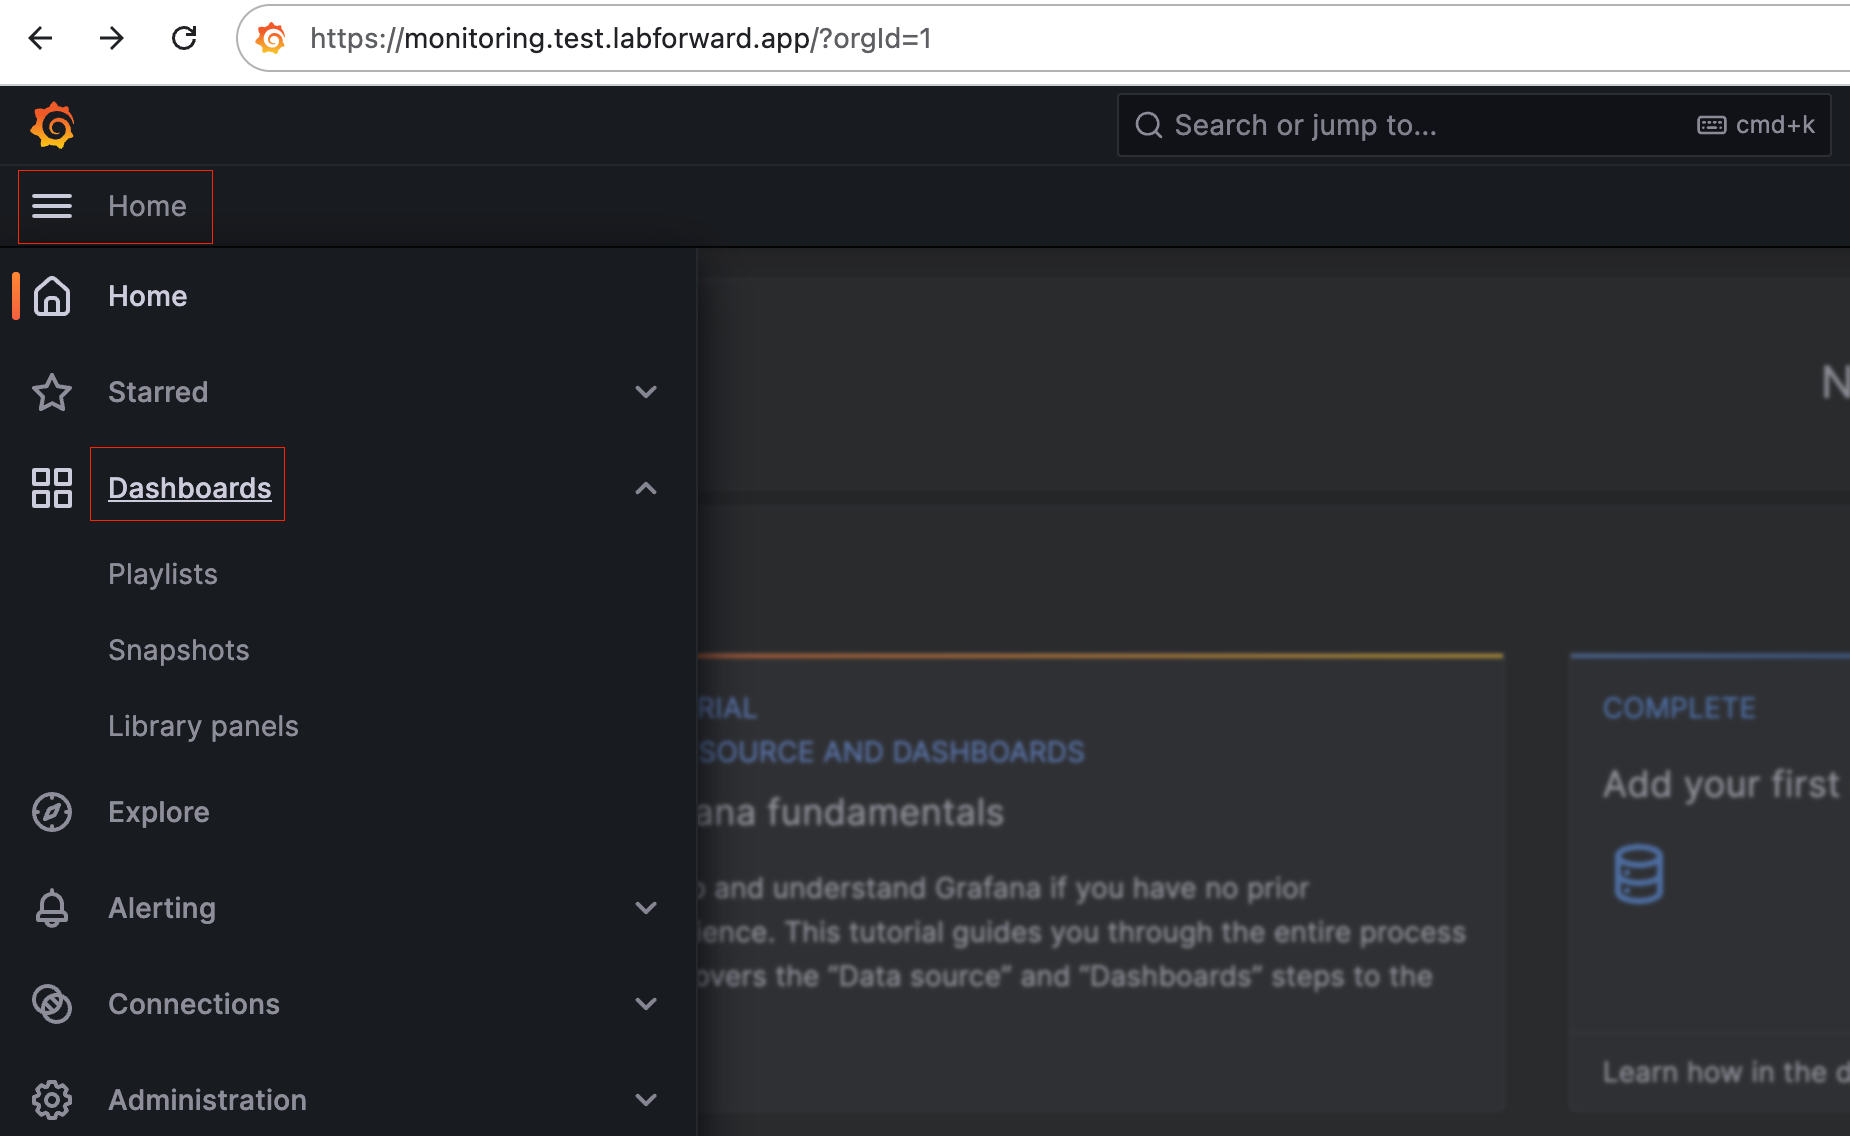Click the Add your first data source card
Image resolution: width=1850 pixels, height=1136 pixels.
pyautogui.click(x=1710, y=882)
